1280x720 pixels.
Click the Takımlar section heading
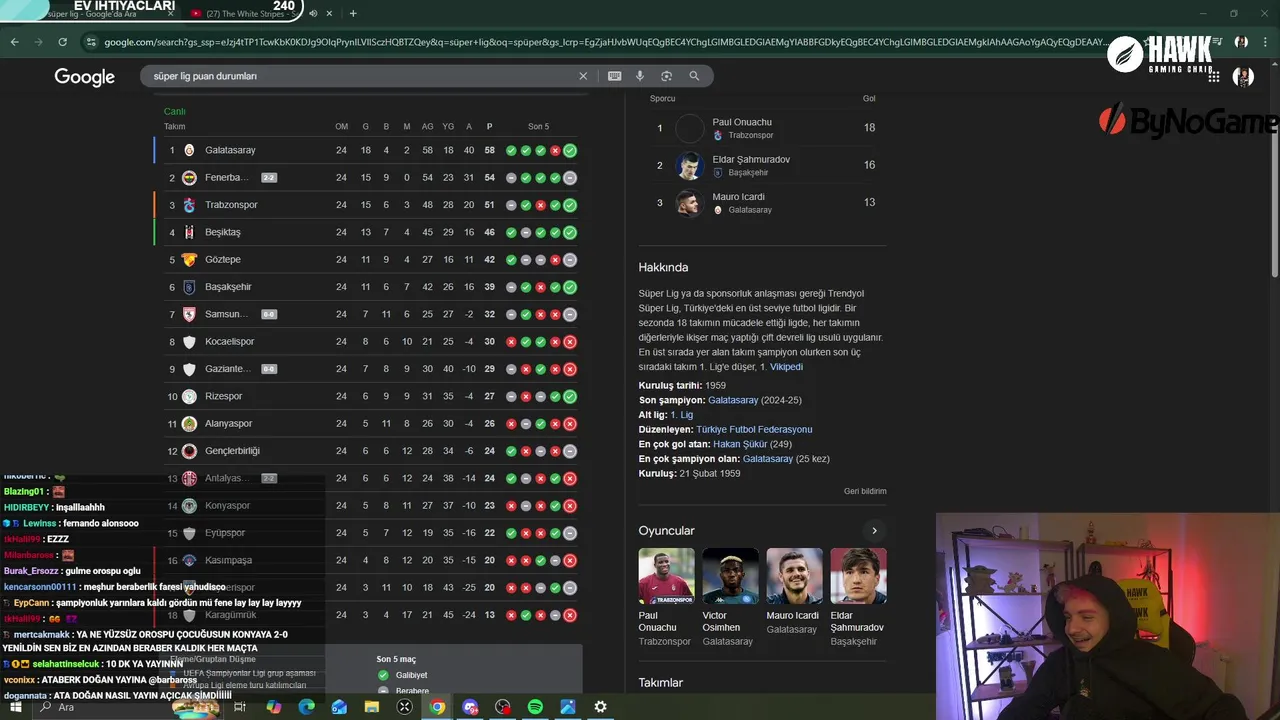click(661, 683)
